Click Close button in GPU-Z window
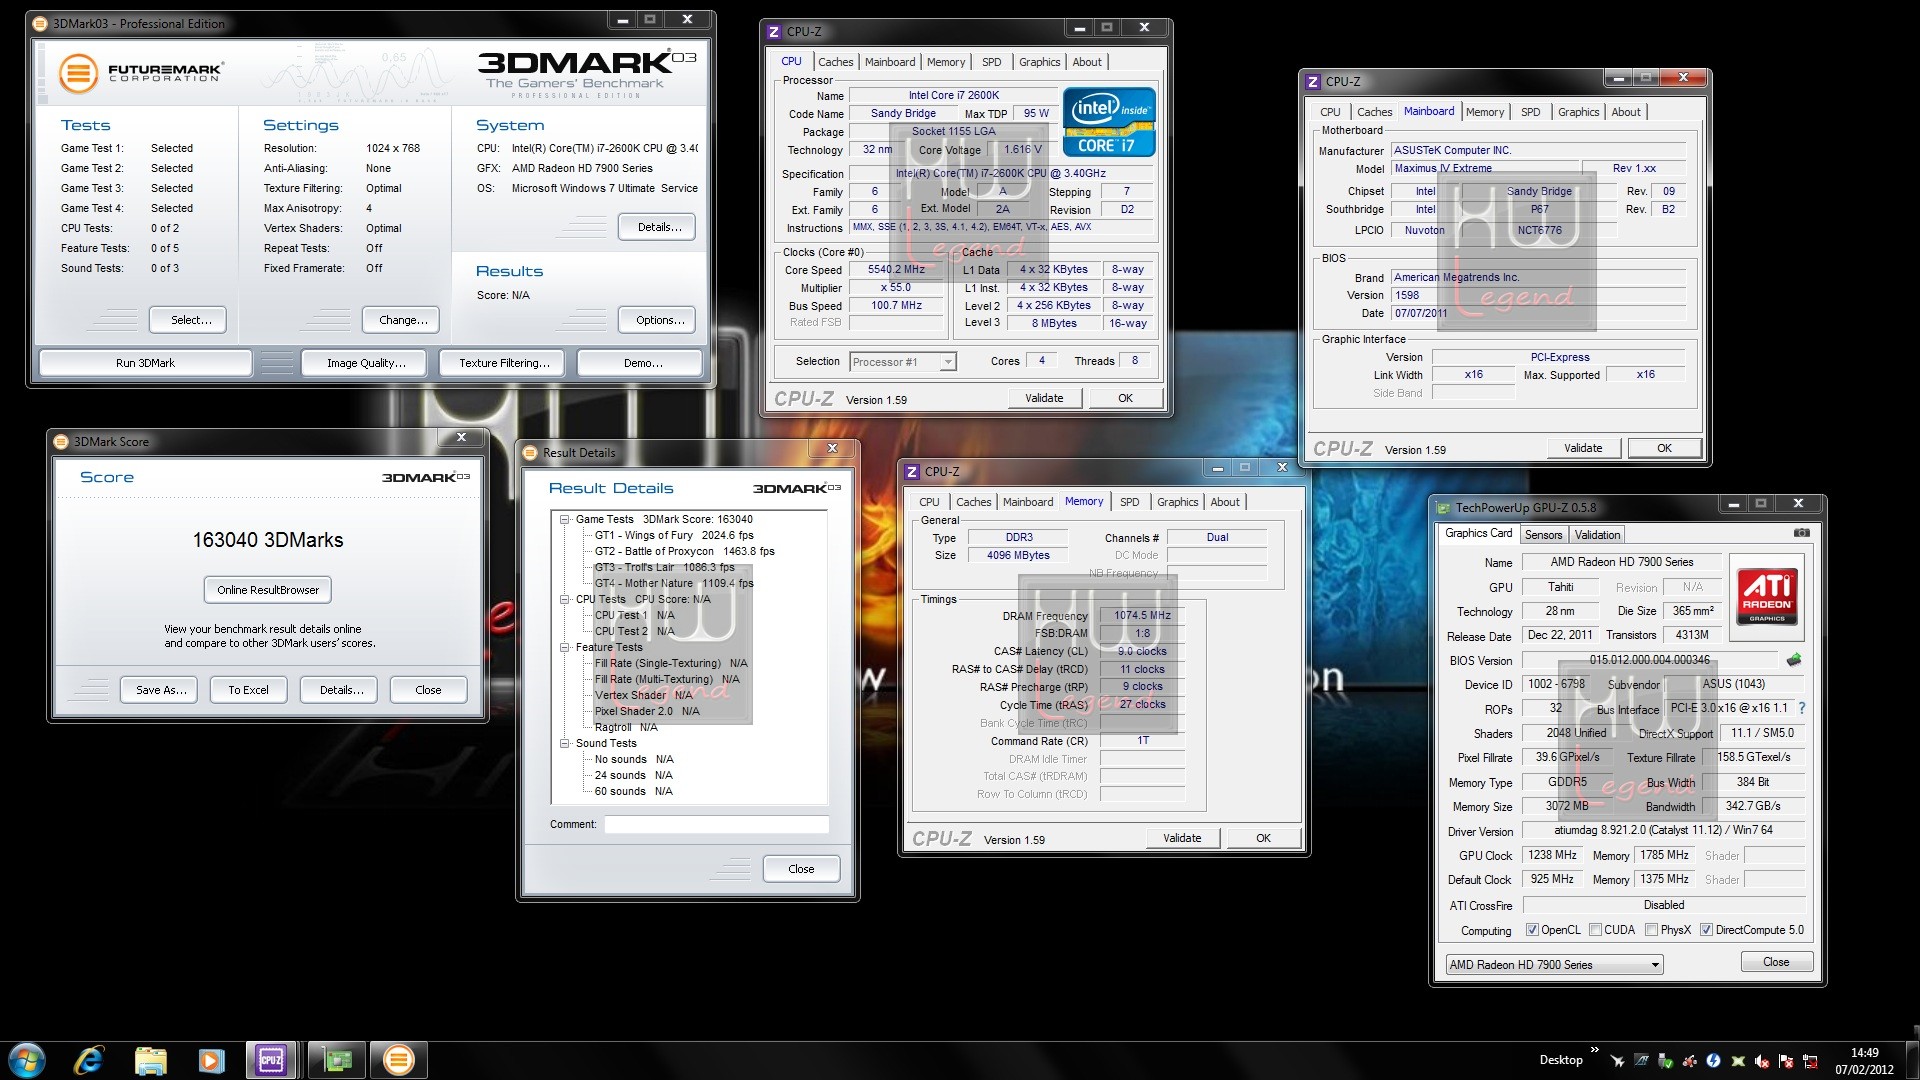 click(x=1776, y=962)
